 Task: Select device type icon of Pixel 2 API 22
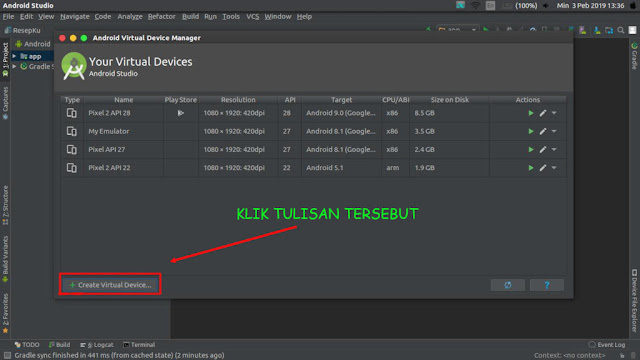71,168
